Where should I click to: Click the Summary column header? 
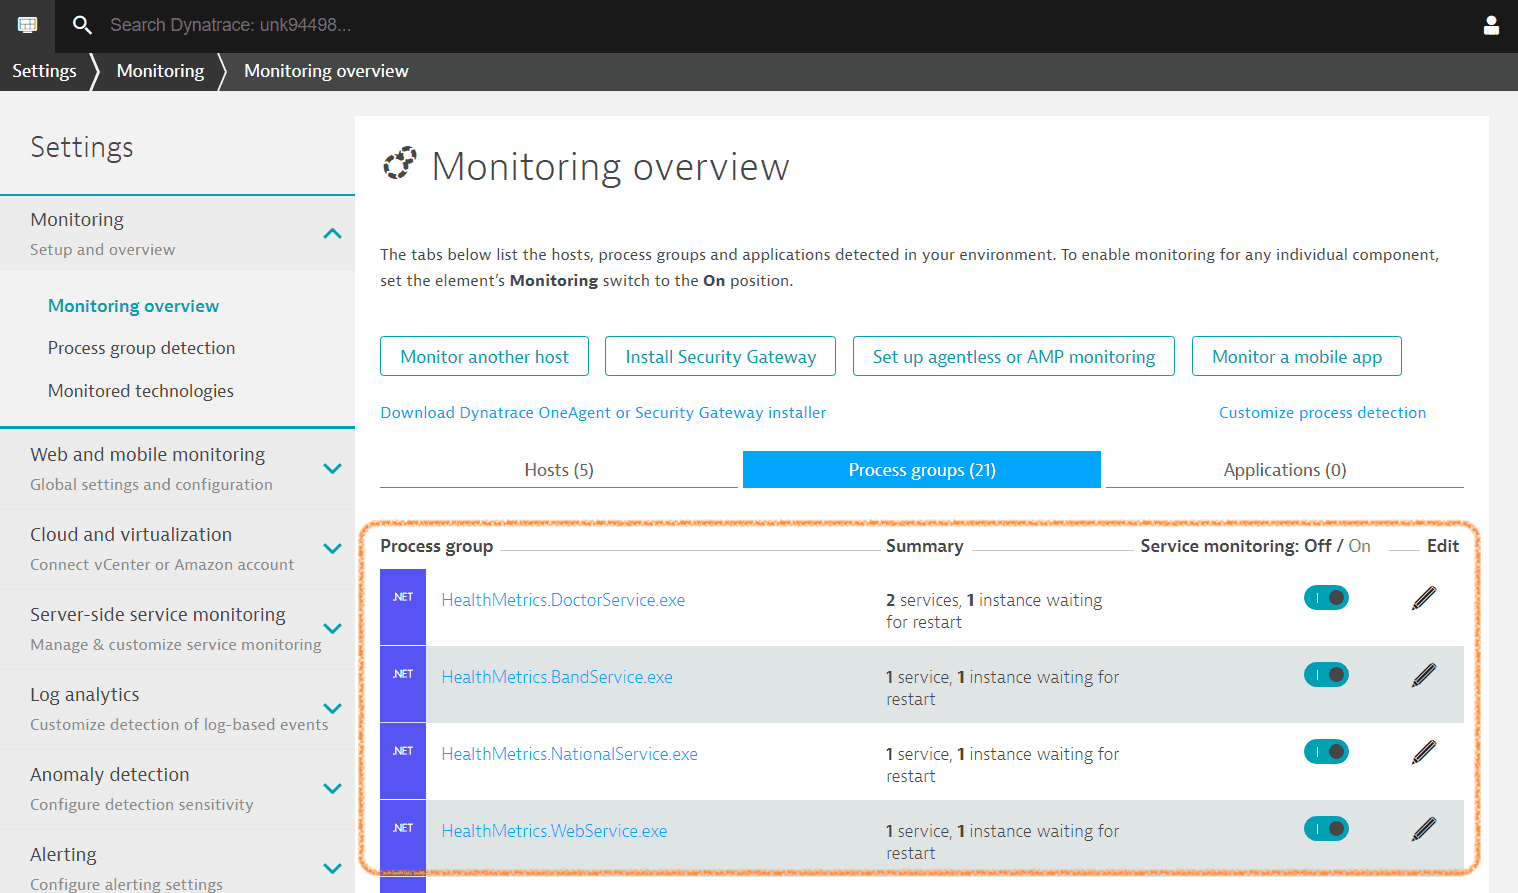(924, 546)
